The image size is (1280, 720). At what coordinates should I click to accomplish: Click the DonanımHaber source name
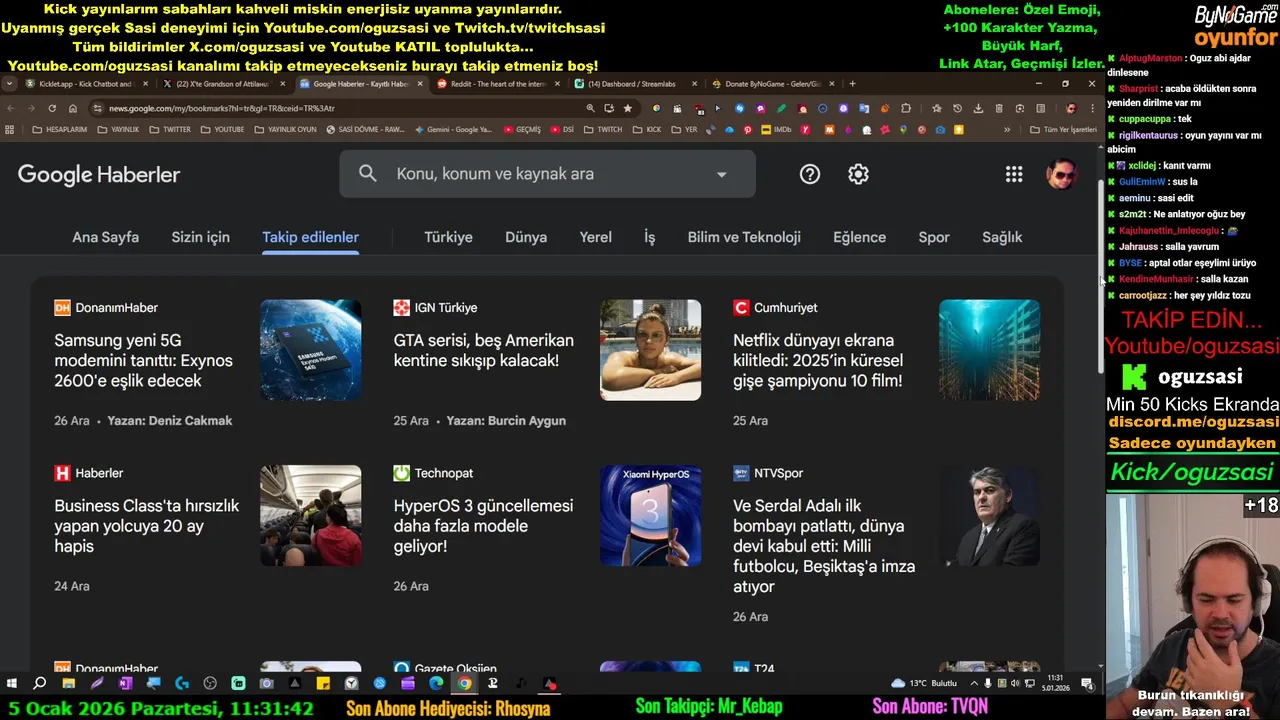tap(116, 308)
